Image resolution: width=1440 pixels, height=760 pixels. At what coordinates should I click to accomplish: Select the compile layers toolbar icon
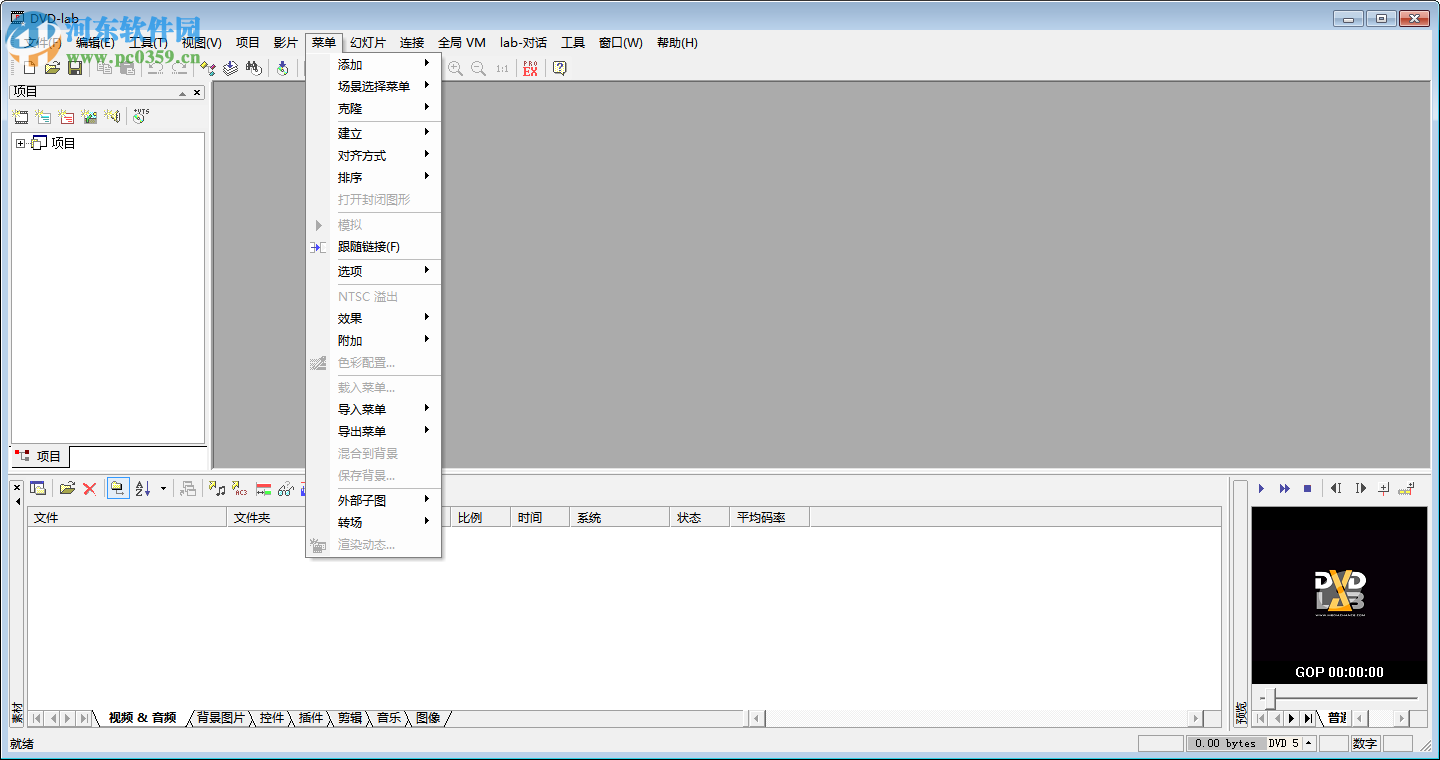[x=230, y=68]
